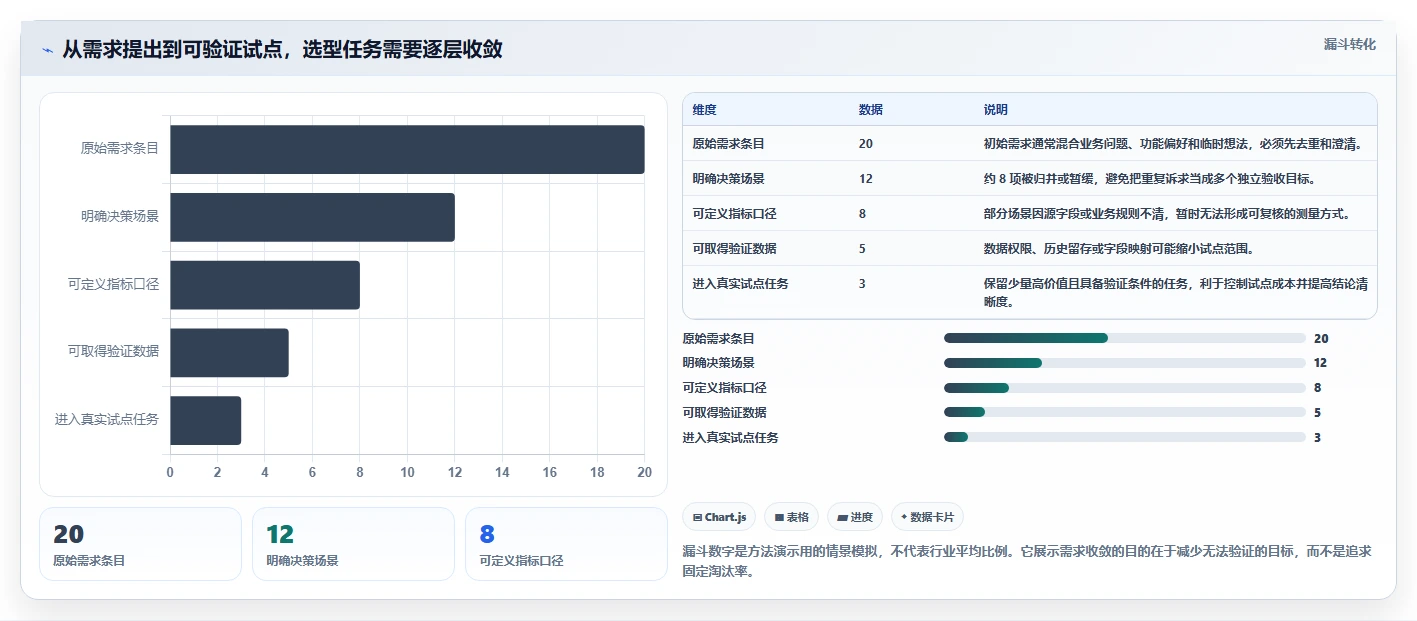Viewport: 1417px width, 621px height.
Task: Click the description starting with 数据权限、历史留存
Action: [1118, 248]
